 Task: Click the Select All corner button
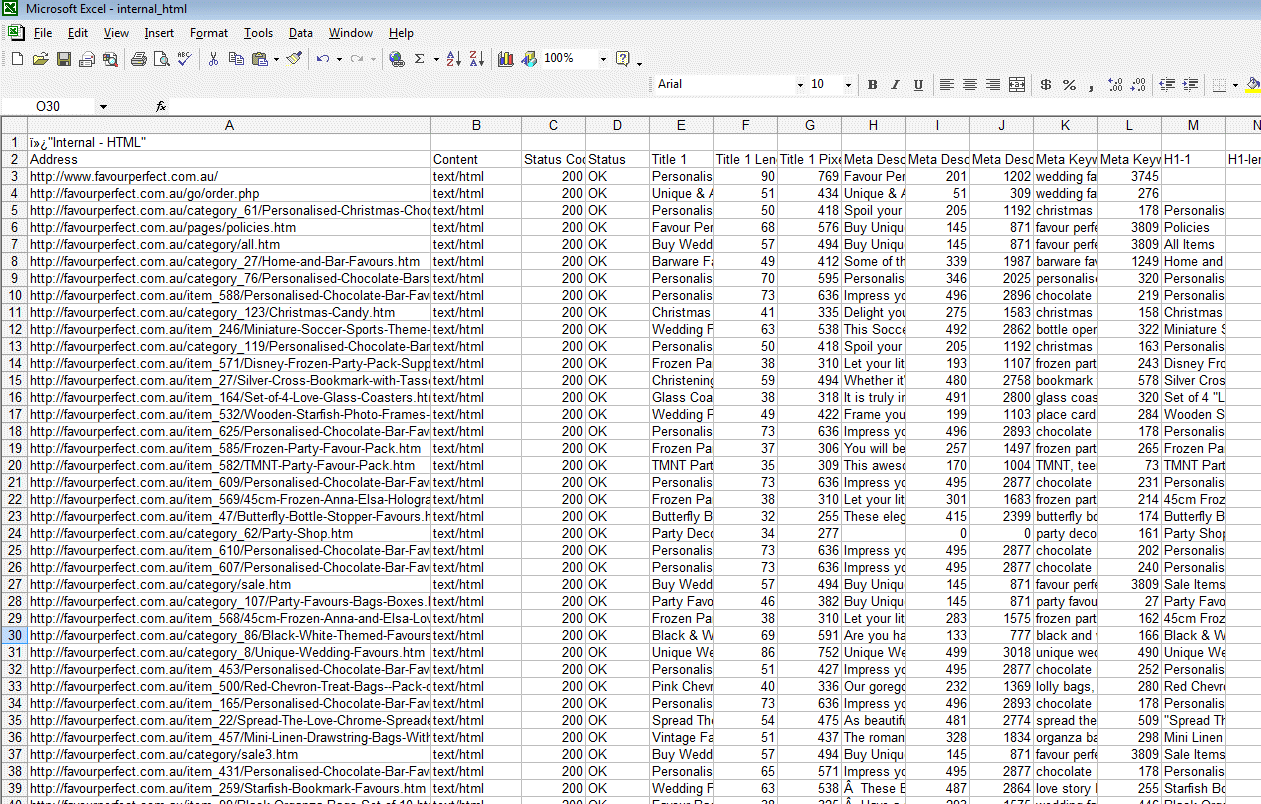click(x=13, y=125)
